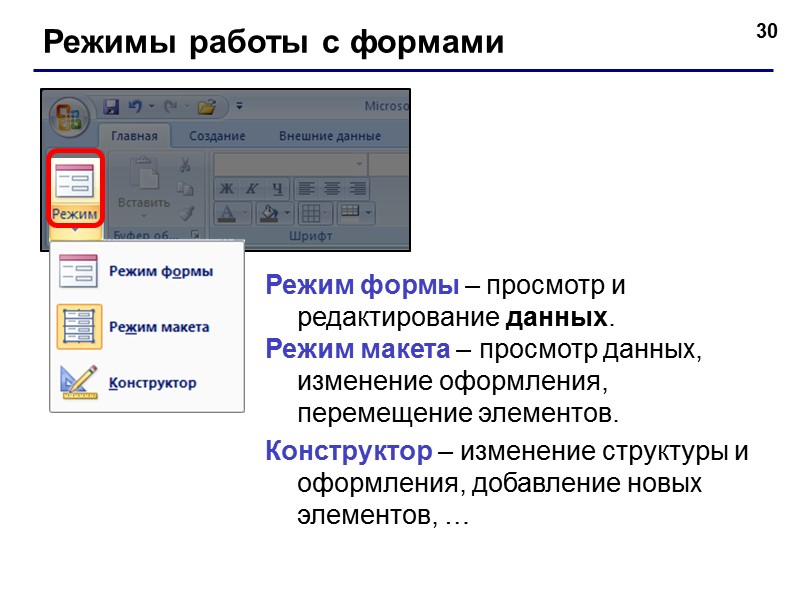
Task: Click the title Режимы работы с формами
Action: (x=273, y=41)
